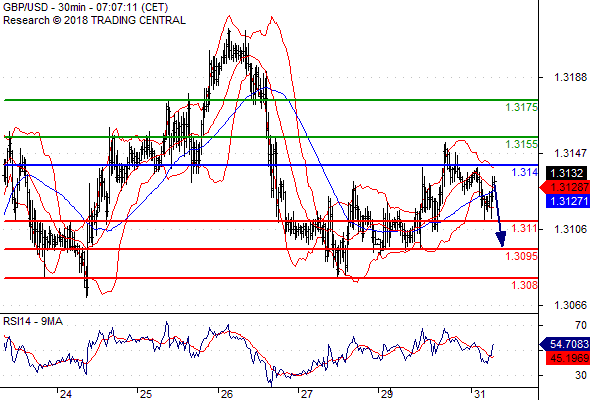This screenshot has height=400, width=590.
Task: Click the blue downward forecast arrow
Action: click(x=499, y=214)
